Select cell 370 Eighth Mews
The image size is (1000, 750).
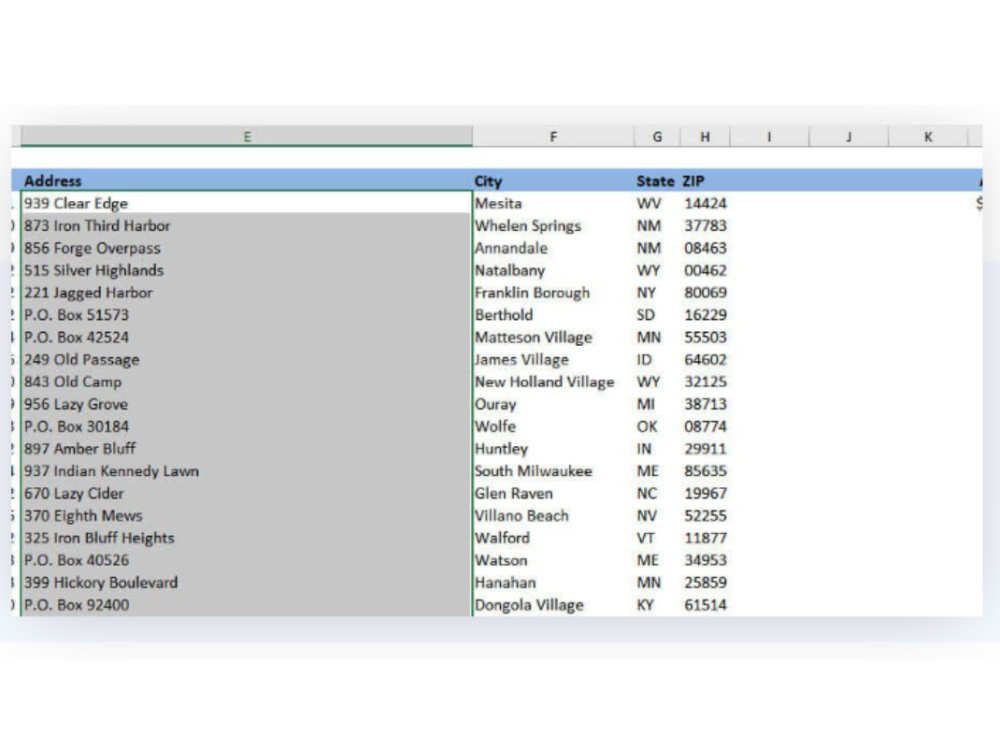(x=247, y=515)
